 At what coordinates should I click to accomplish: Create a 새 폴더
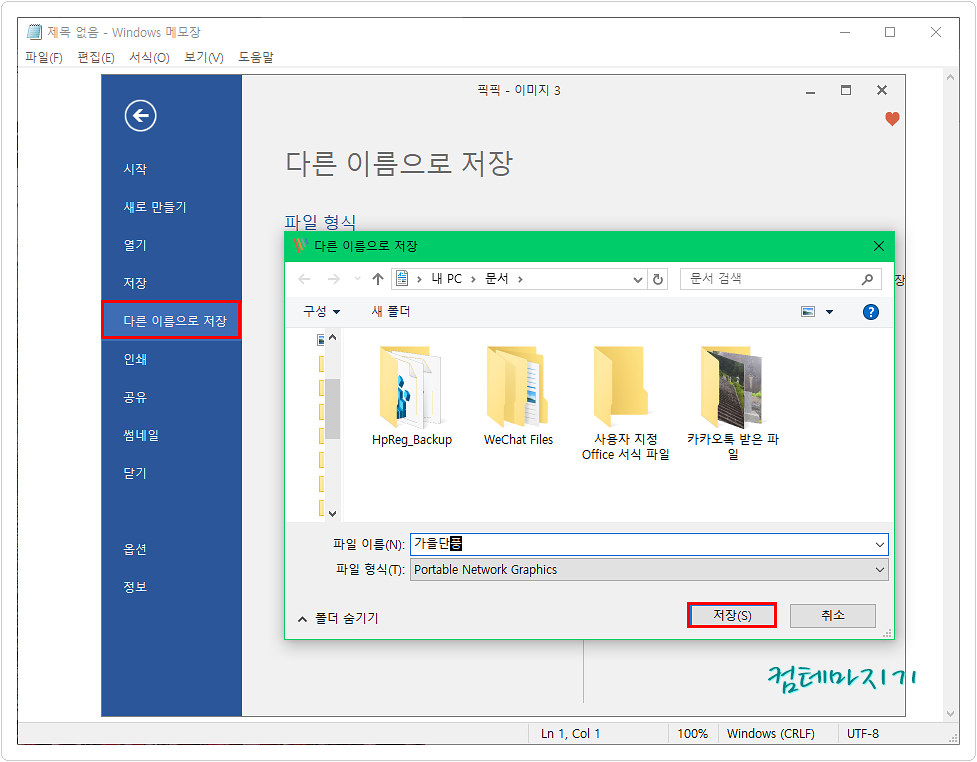391,312
